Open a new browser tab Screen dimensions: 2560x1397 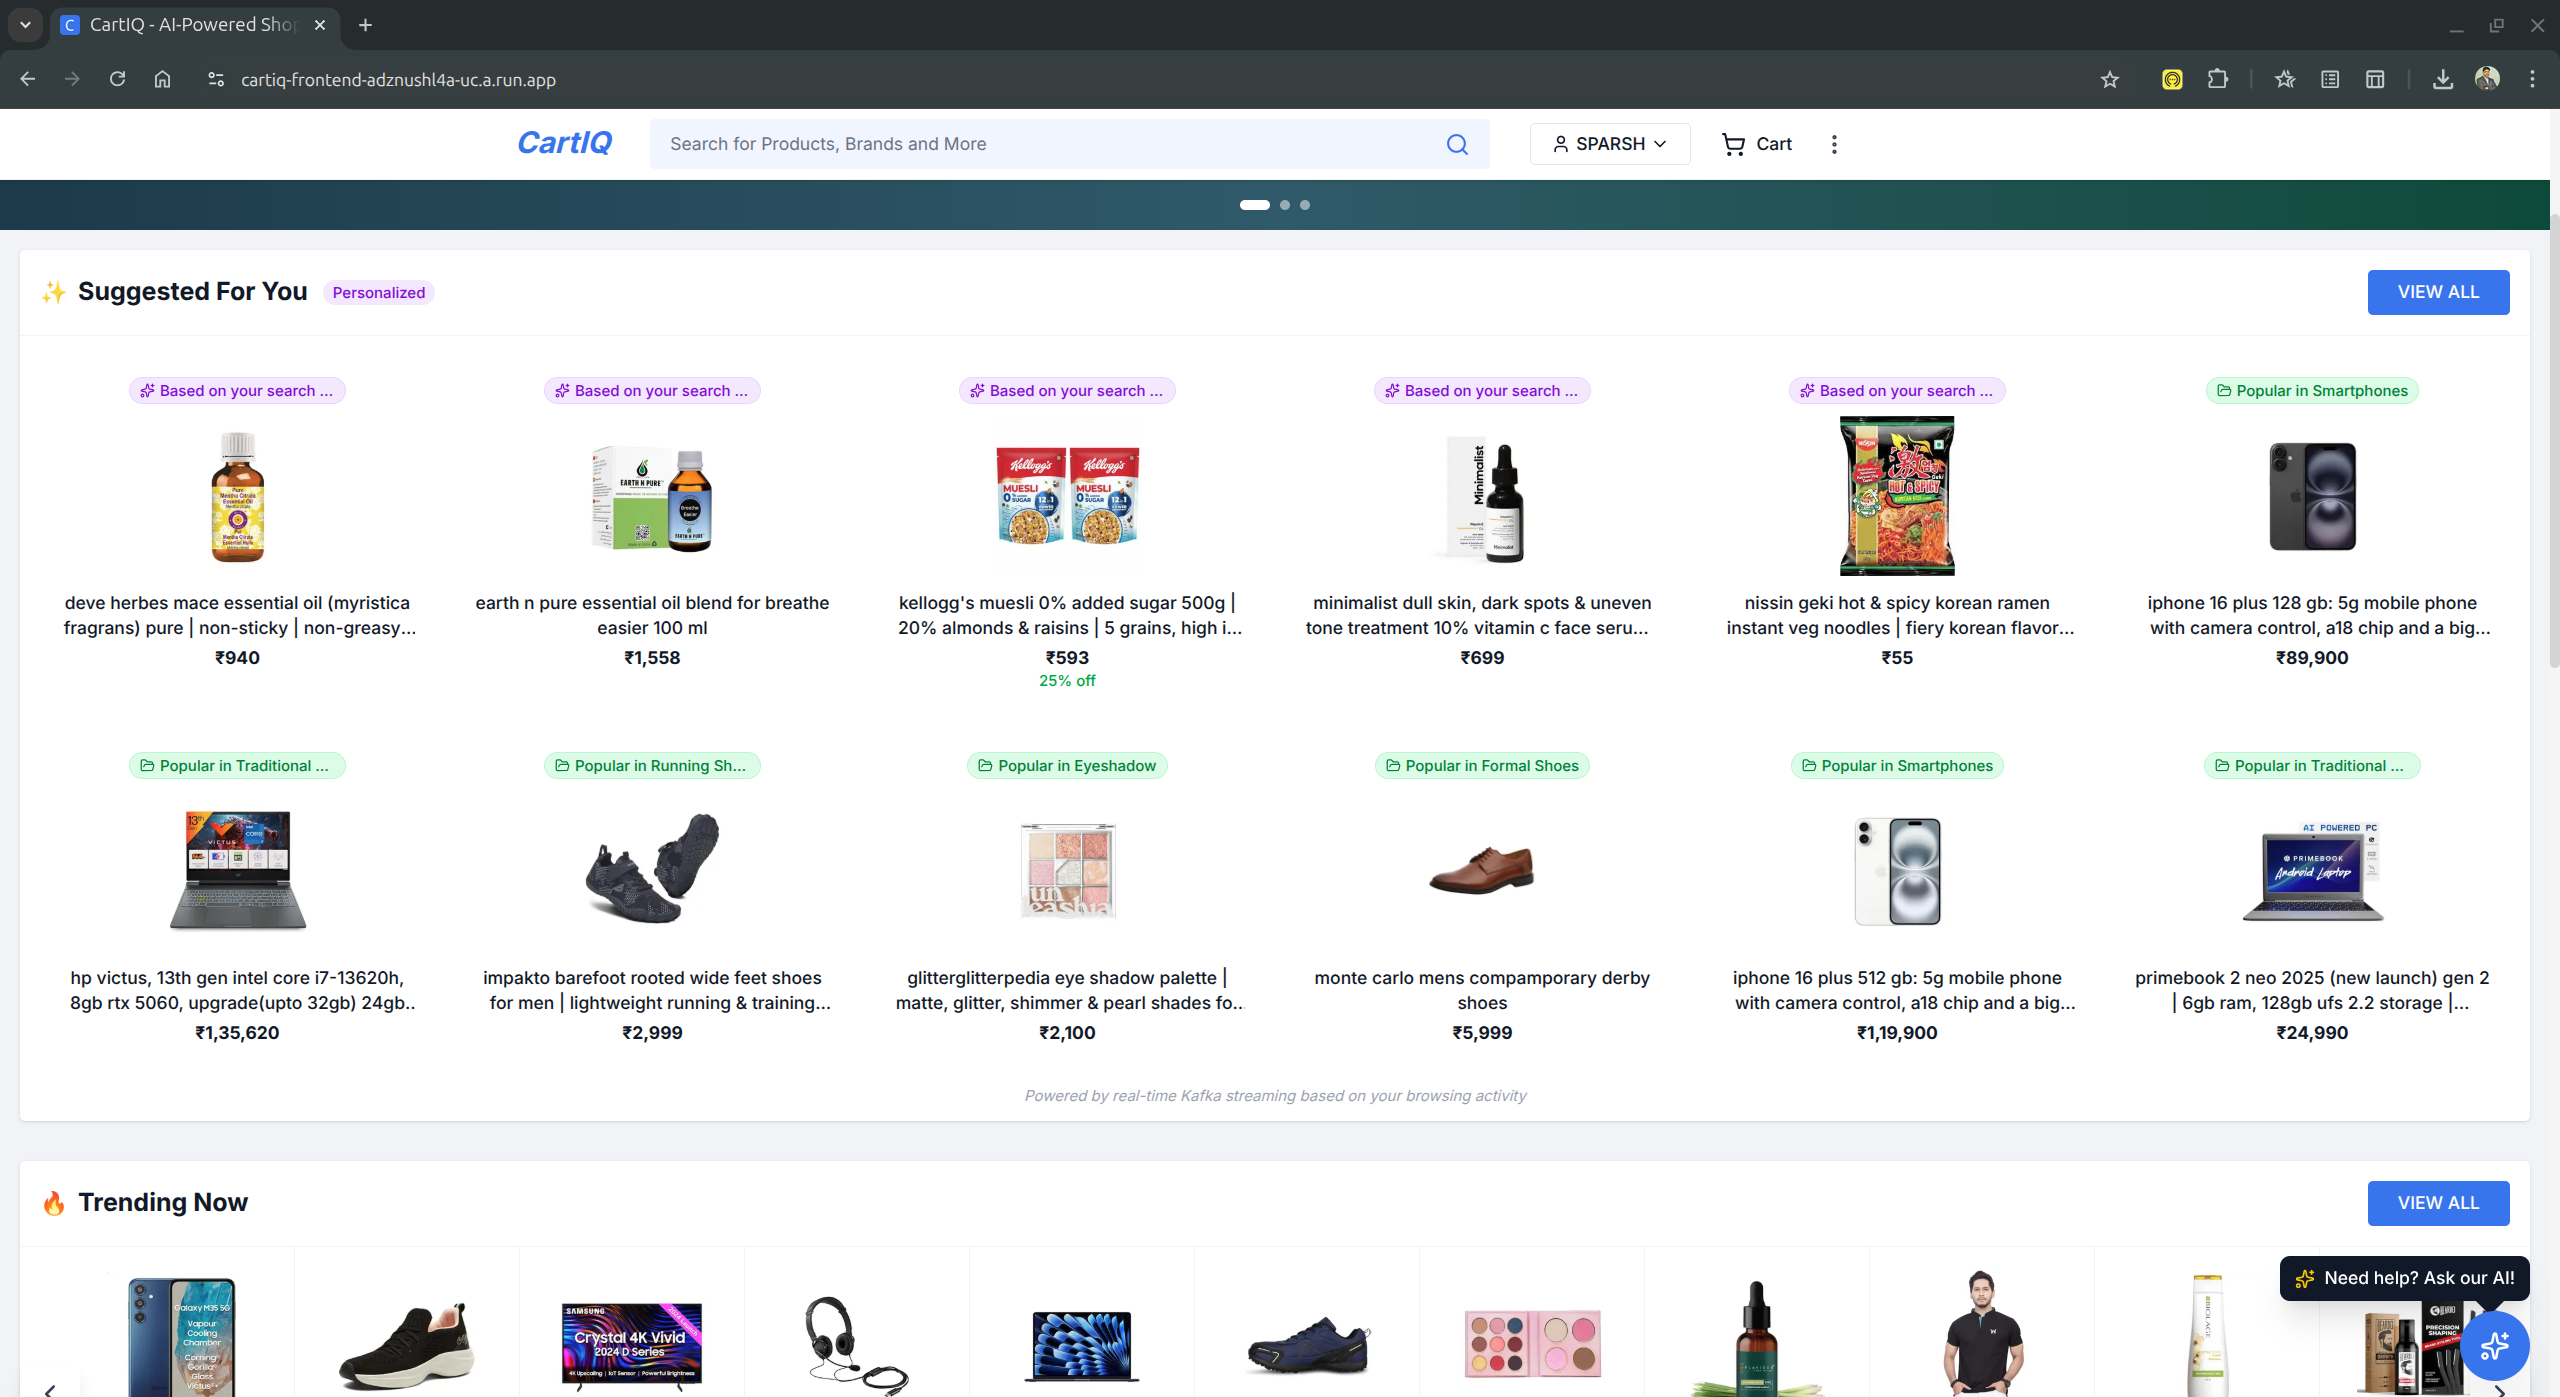tap(366, 25)
